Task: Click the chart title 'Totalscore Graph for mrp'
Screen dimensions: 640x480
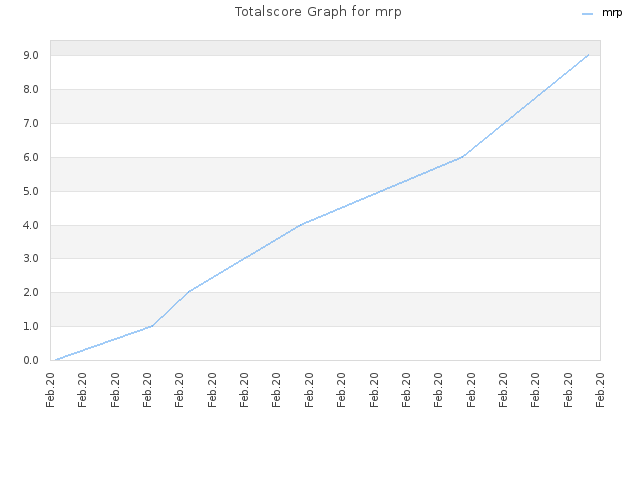Action: (318, 12)
